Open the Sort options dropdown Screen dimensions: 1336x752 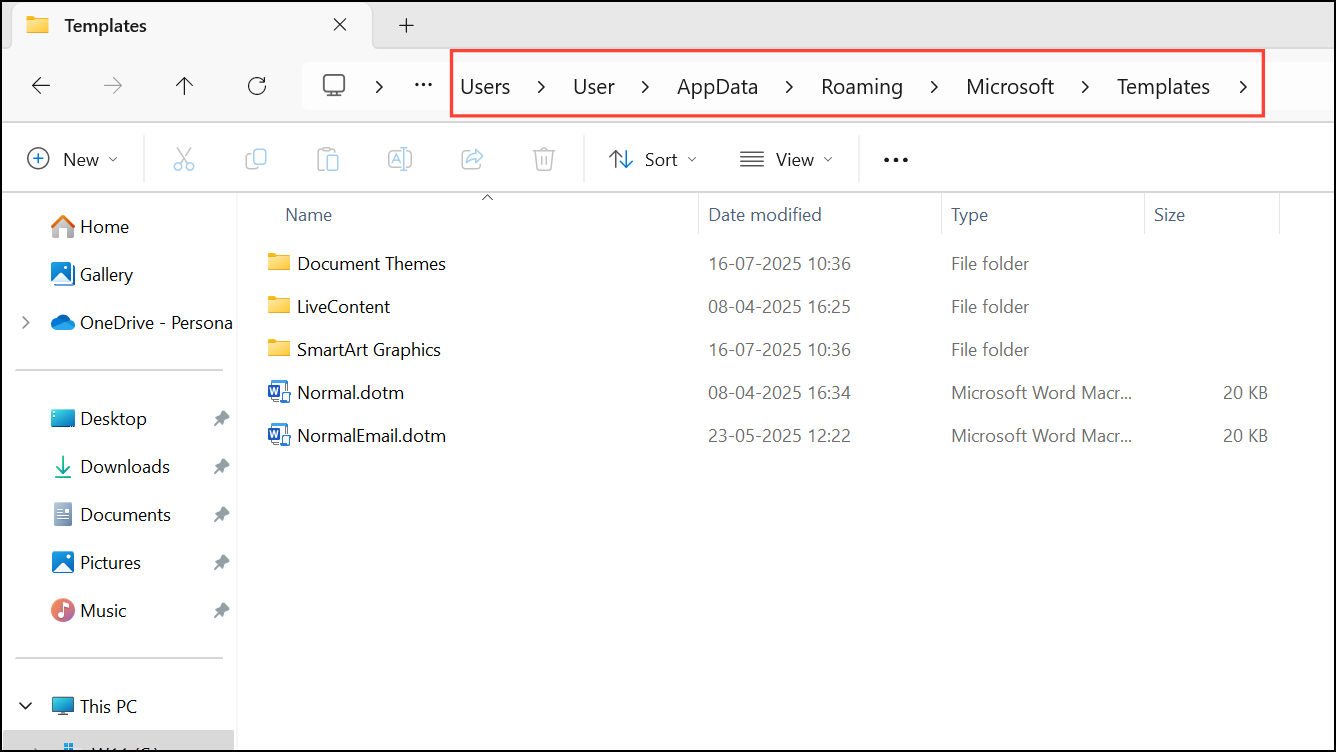coord(653,159)
